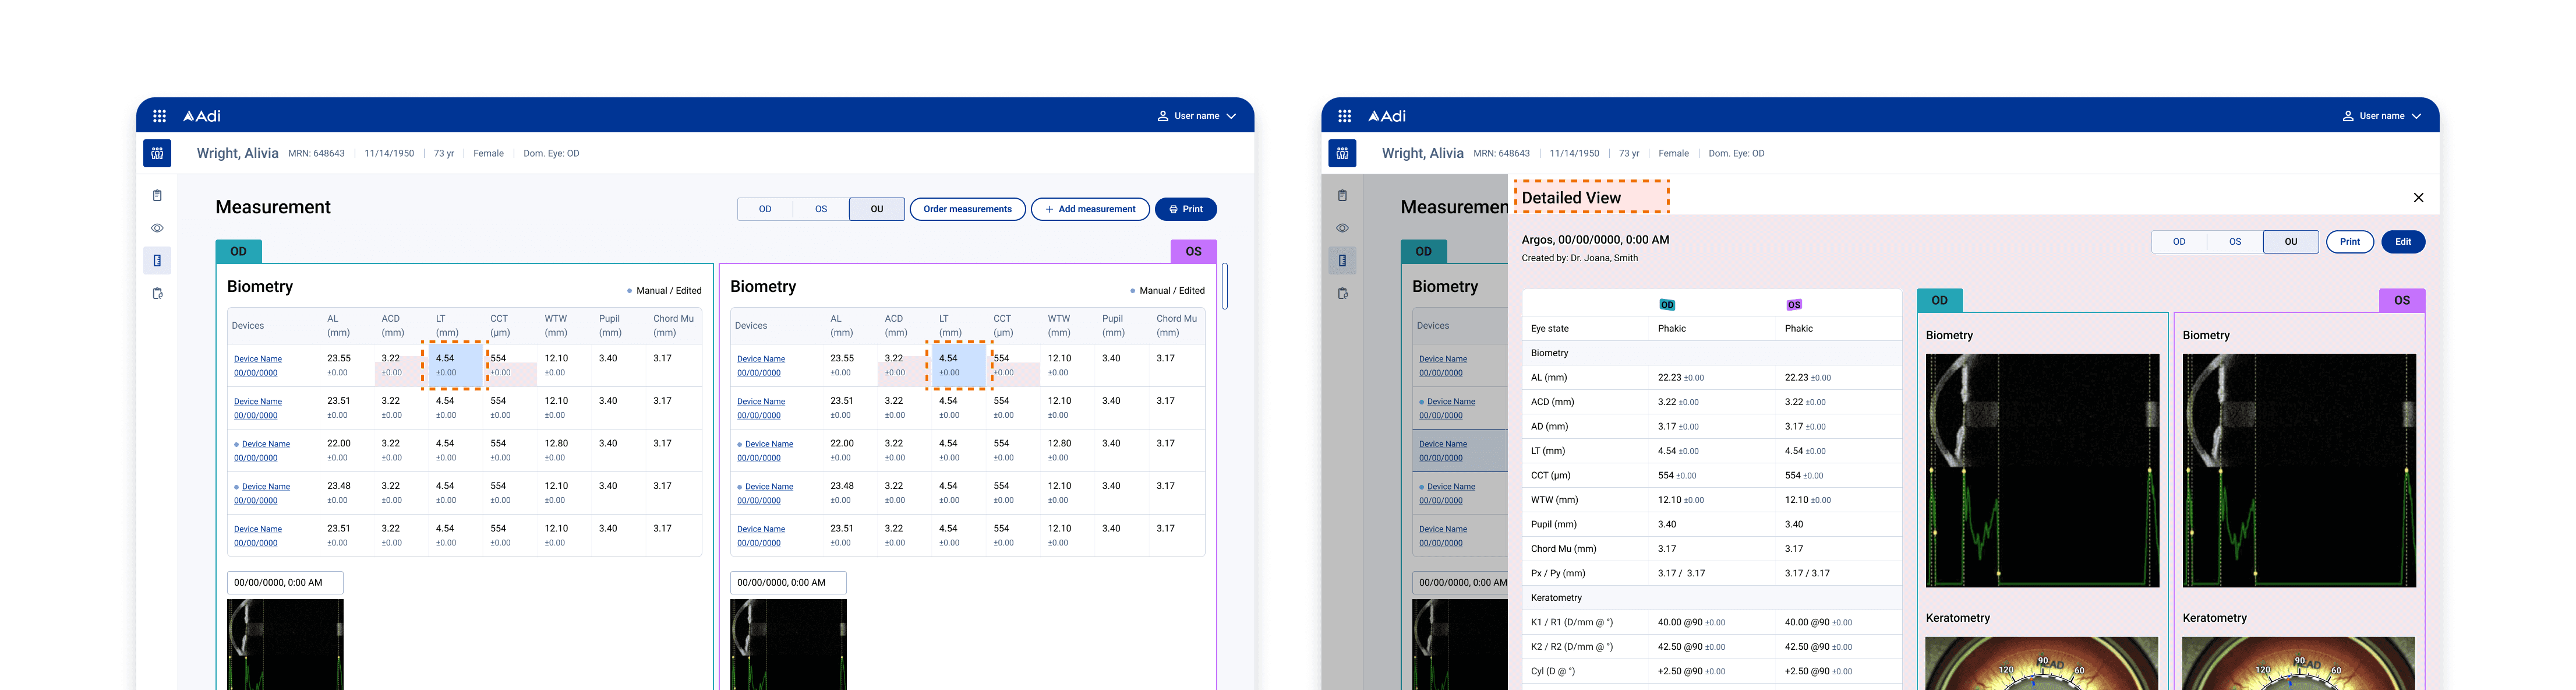Screen dimensions: 2576x690
Task: Click the clipboard-refresh sidebar icon in the left window
Action: (157, 294)
